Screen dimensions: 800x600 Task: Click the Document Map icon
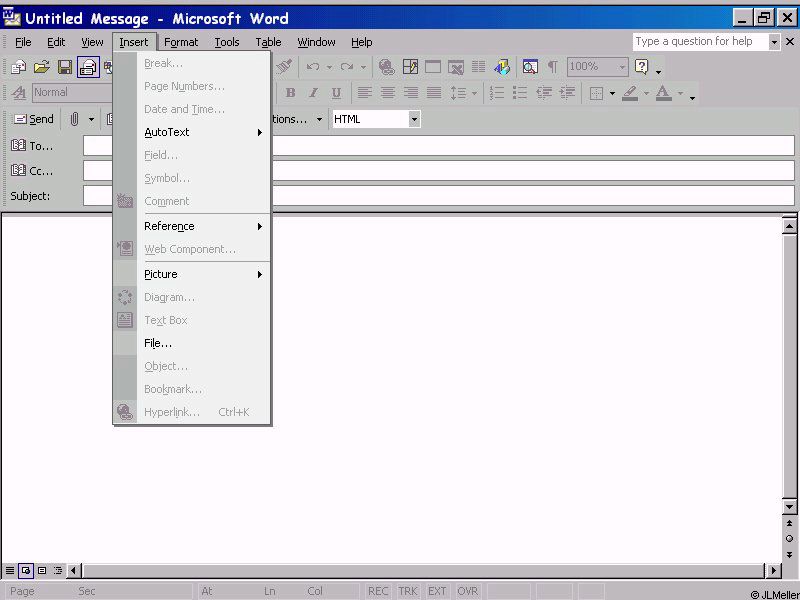click(x=529, y=67)
